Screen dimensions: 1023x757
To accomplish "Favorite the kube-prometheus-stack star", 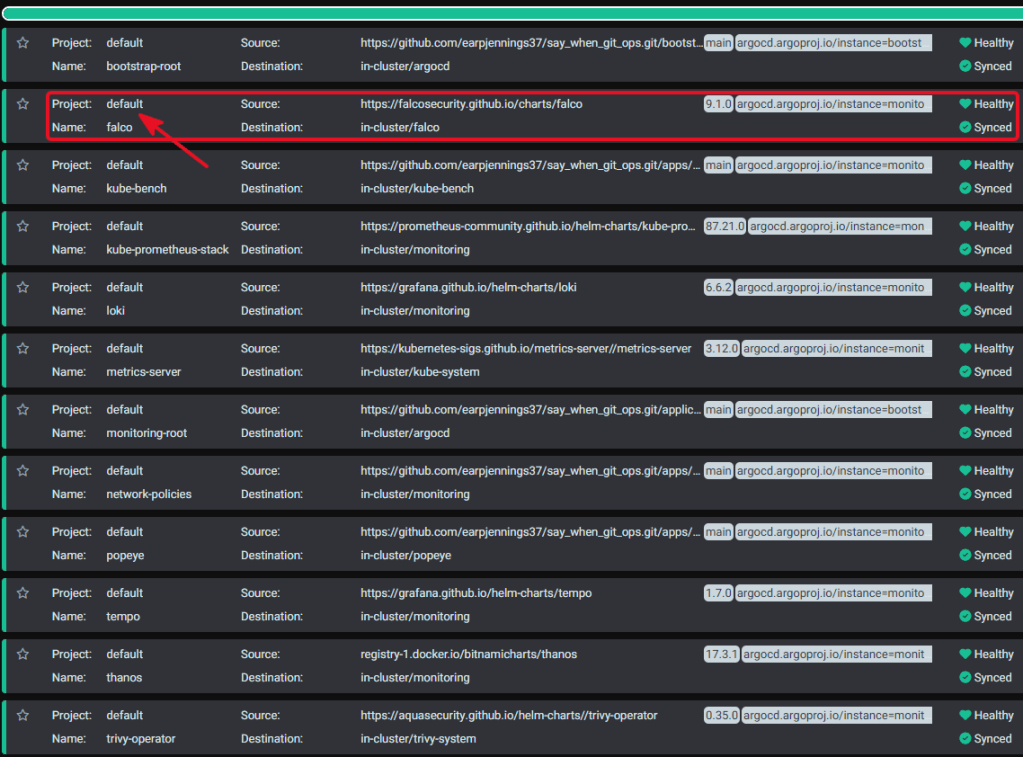I will click(23, 226).
